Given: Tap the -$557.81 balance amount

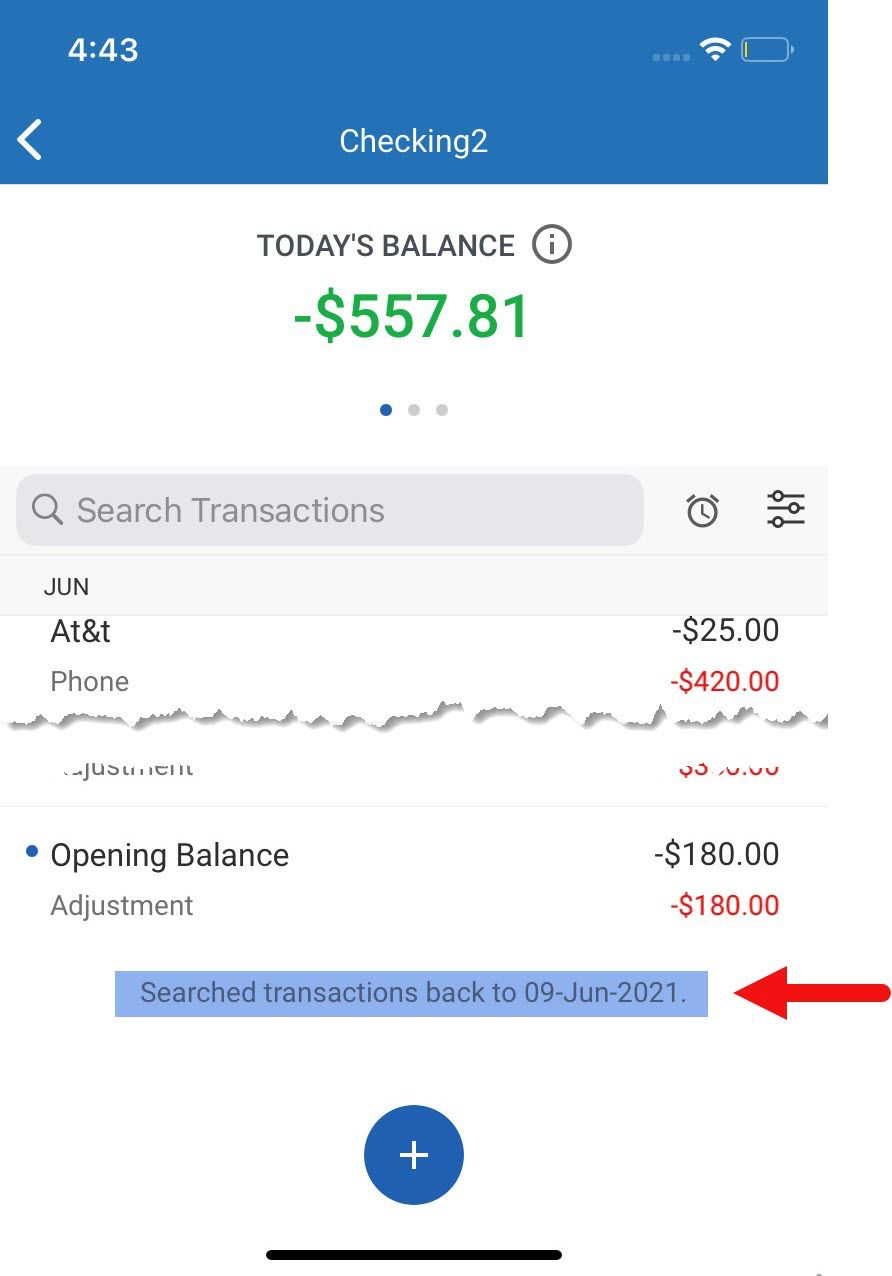Looking at the screenshot, I should (x=412, y=317).
